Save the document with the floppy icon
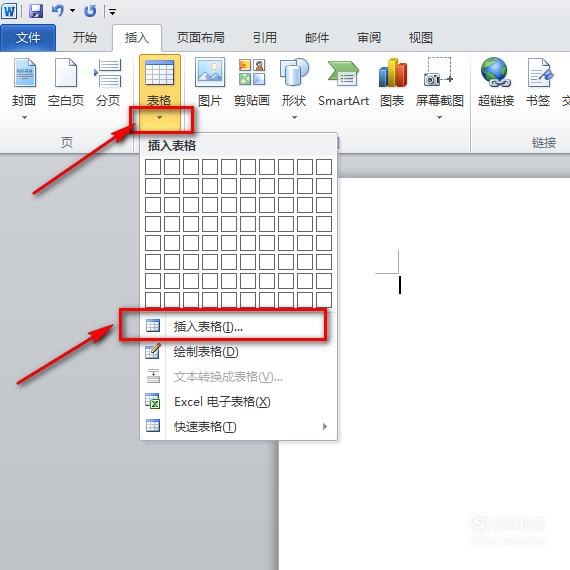This screenshot has height=570, width=570. [x=36, y=11]
